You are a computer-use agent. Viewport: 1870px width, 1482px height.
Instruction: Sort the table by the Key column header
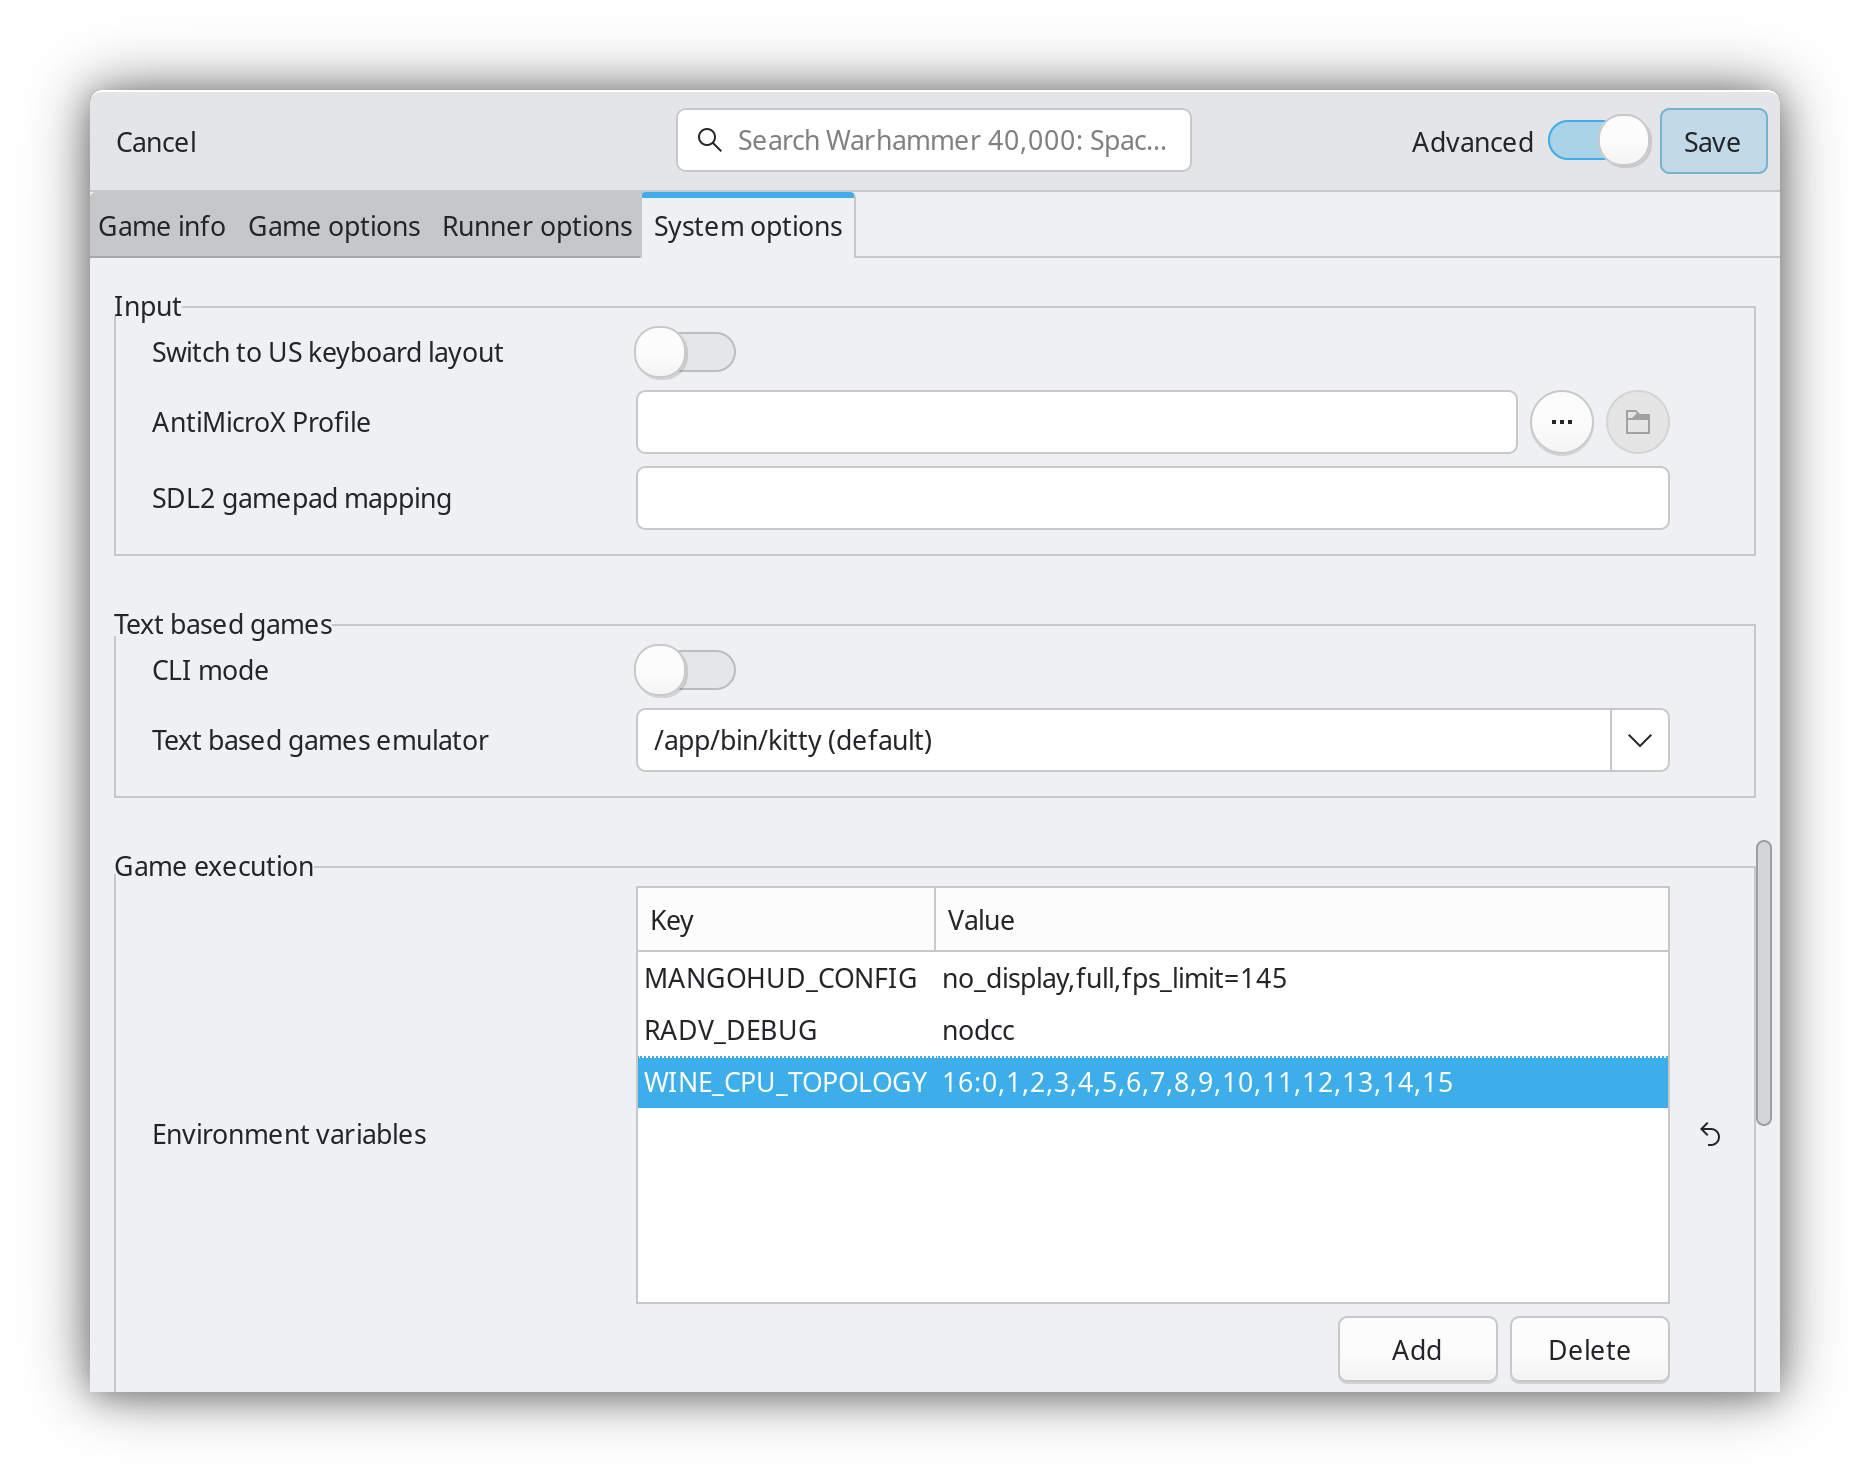click(785, 920)
